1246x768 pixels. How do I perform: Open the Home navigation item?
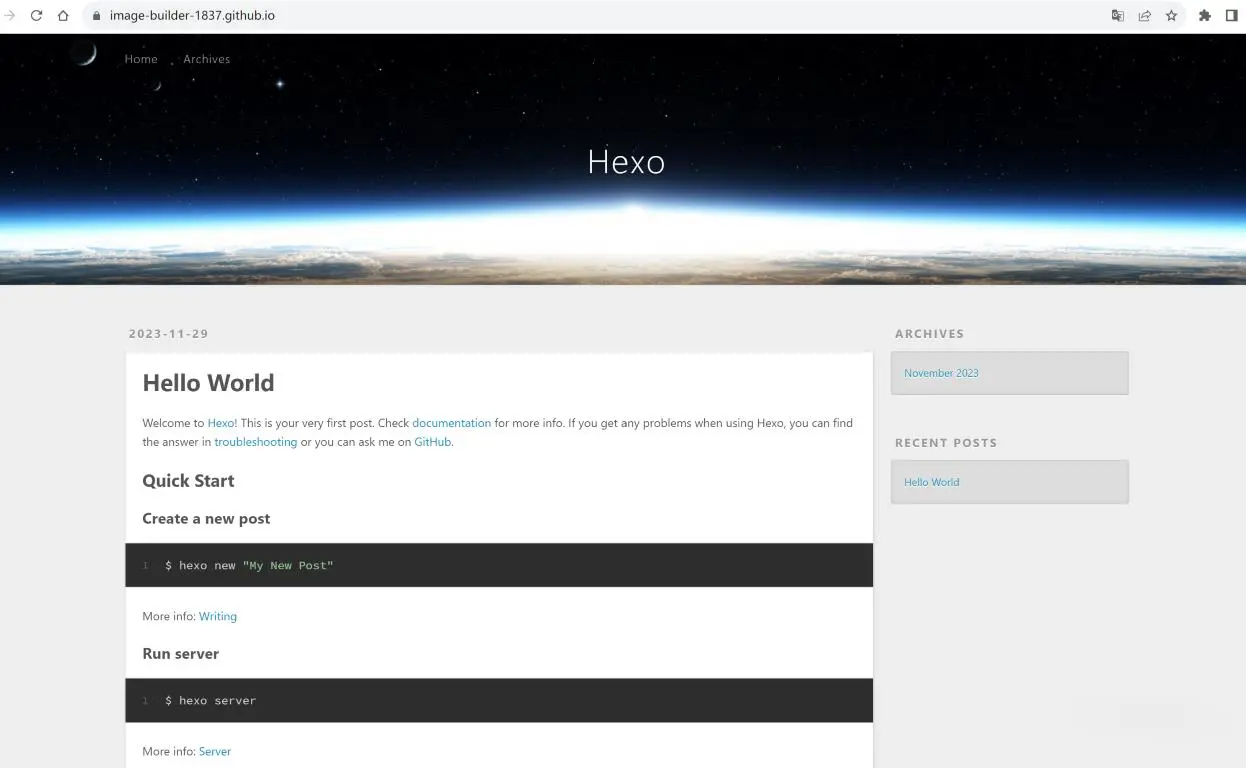141,59
